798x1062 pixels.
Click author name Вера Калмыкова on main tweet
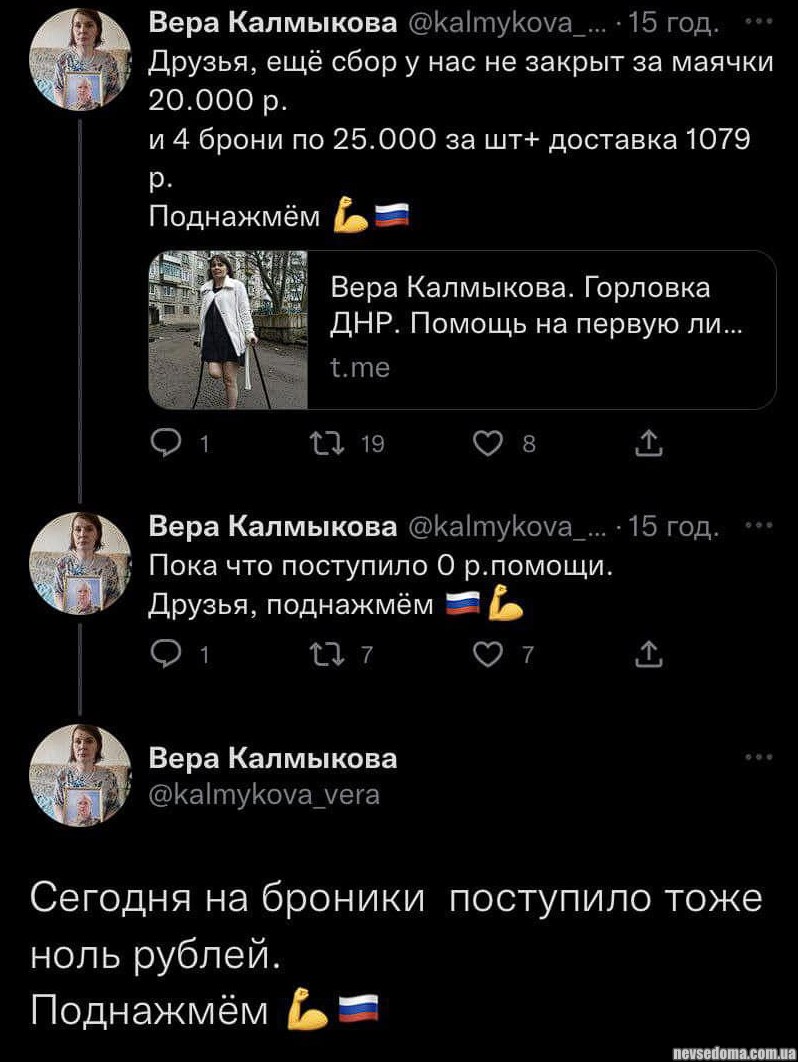click(x=273, y=759)
